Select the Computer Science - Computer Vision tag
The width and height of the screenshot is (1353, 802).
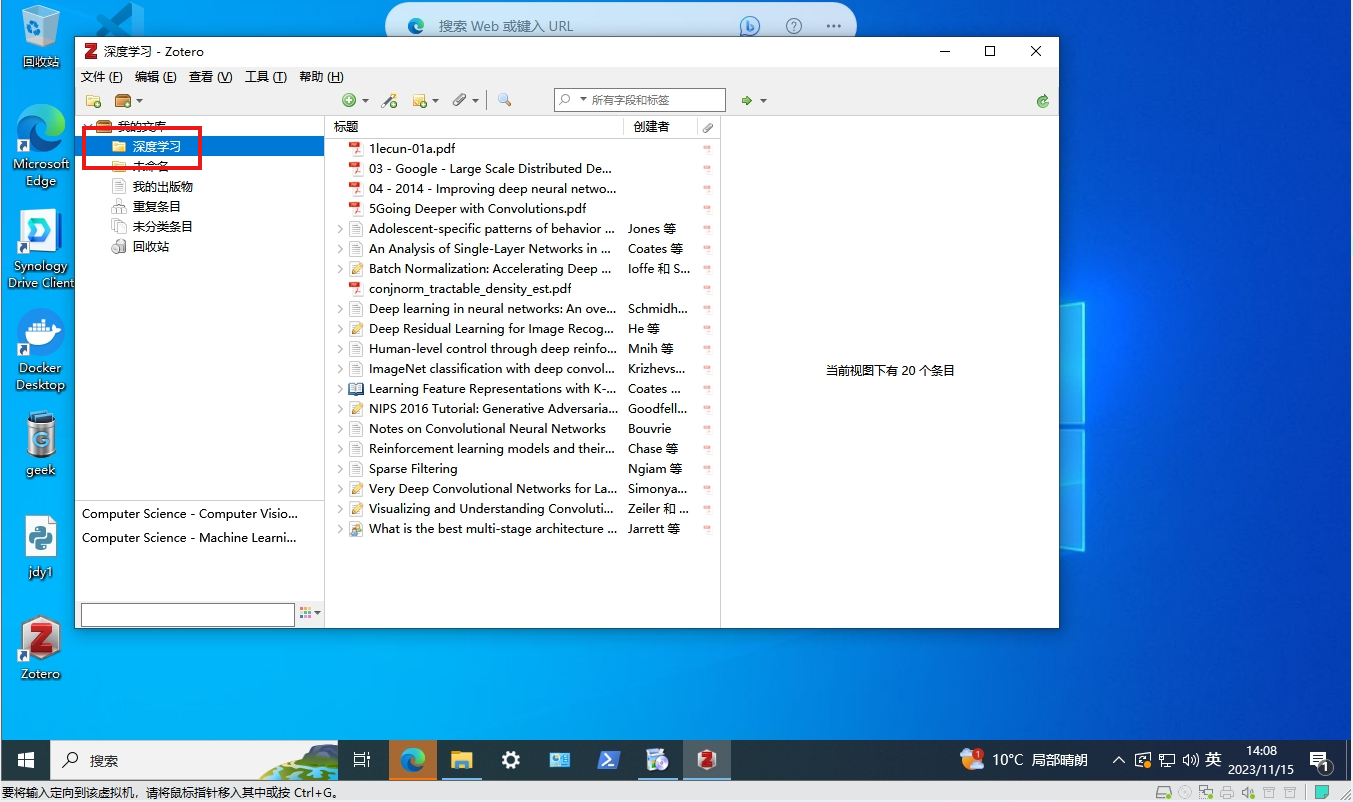click(190, 514)
